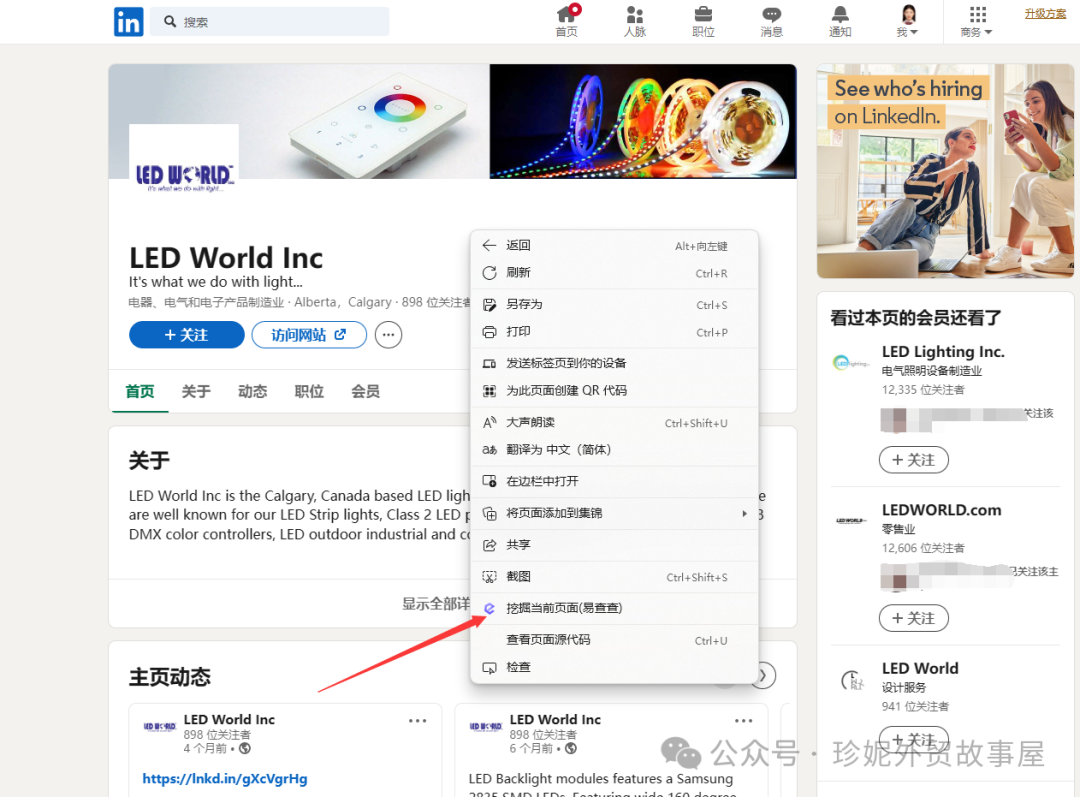Open LED Lighting Inc. company link
Viewport: 1080px width, 797px height.
tap(943, 352)
